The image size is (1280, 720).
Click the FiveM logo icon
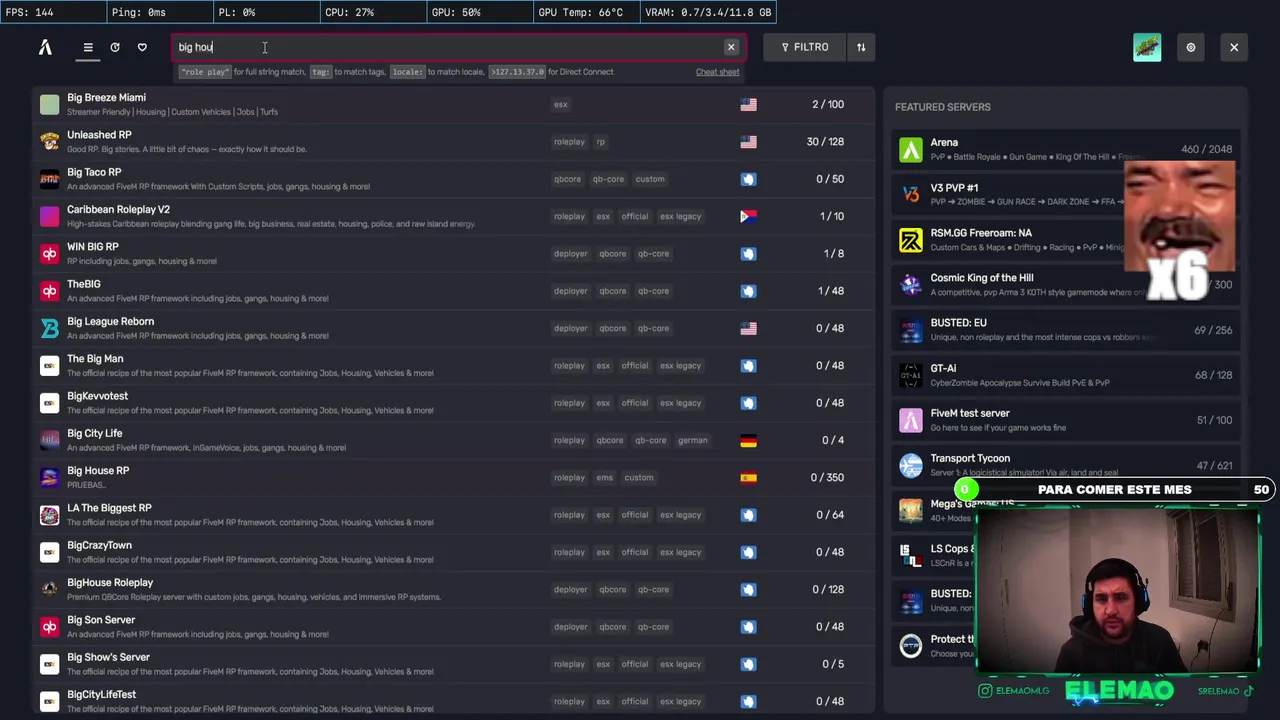[45, 47]
